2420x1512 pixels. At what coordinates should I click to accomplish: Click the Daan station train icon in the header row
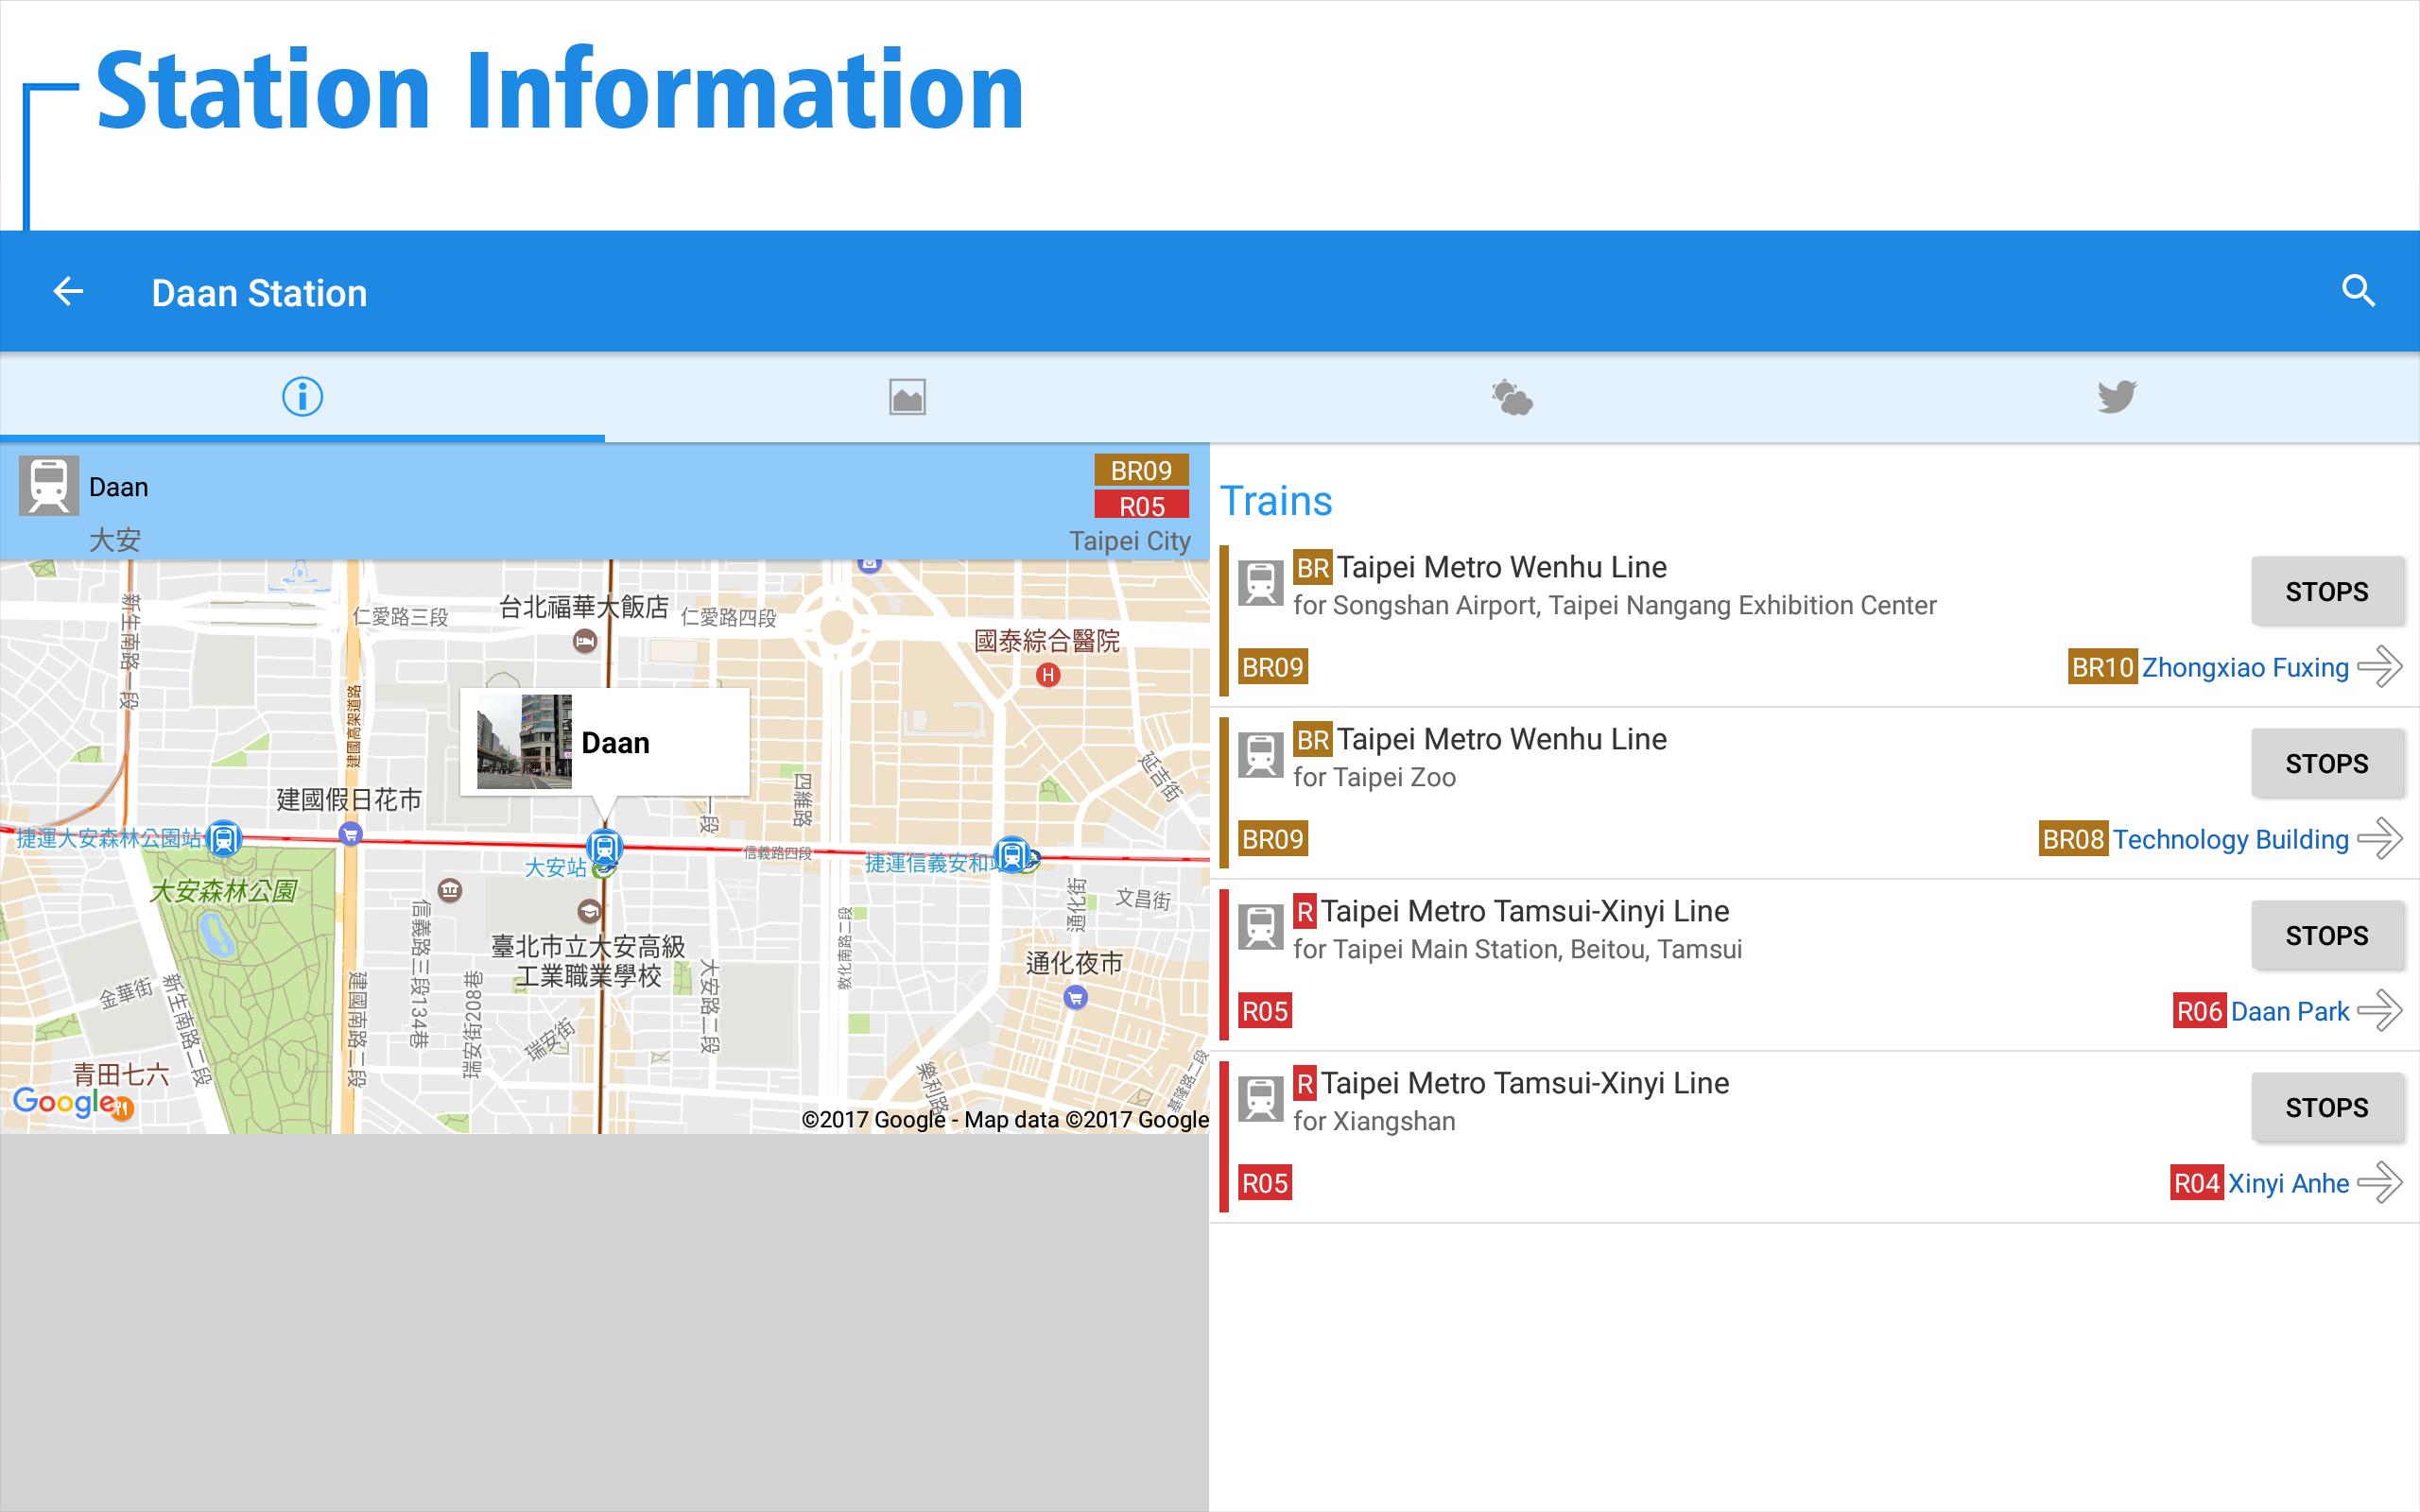pos(49,486)
